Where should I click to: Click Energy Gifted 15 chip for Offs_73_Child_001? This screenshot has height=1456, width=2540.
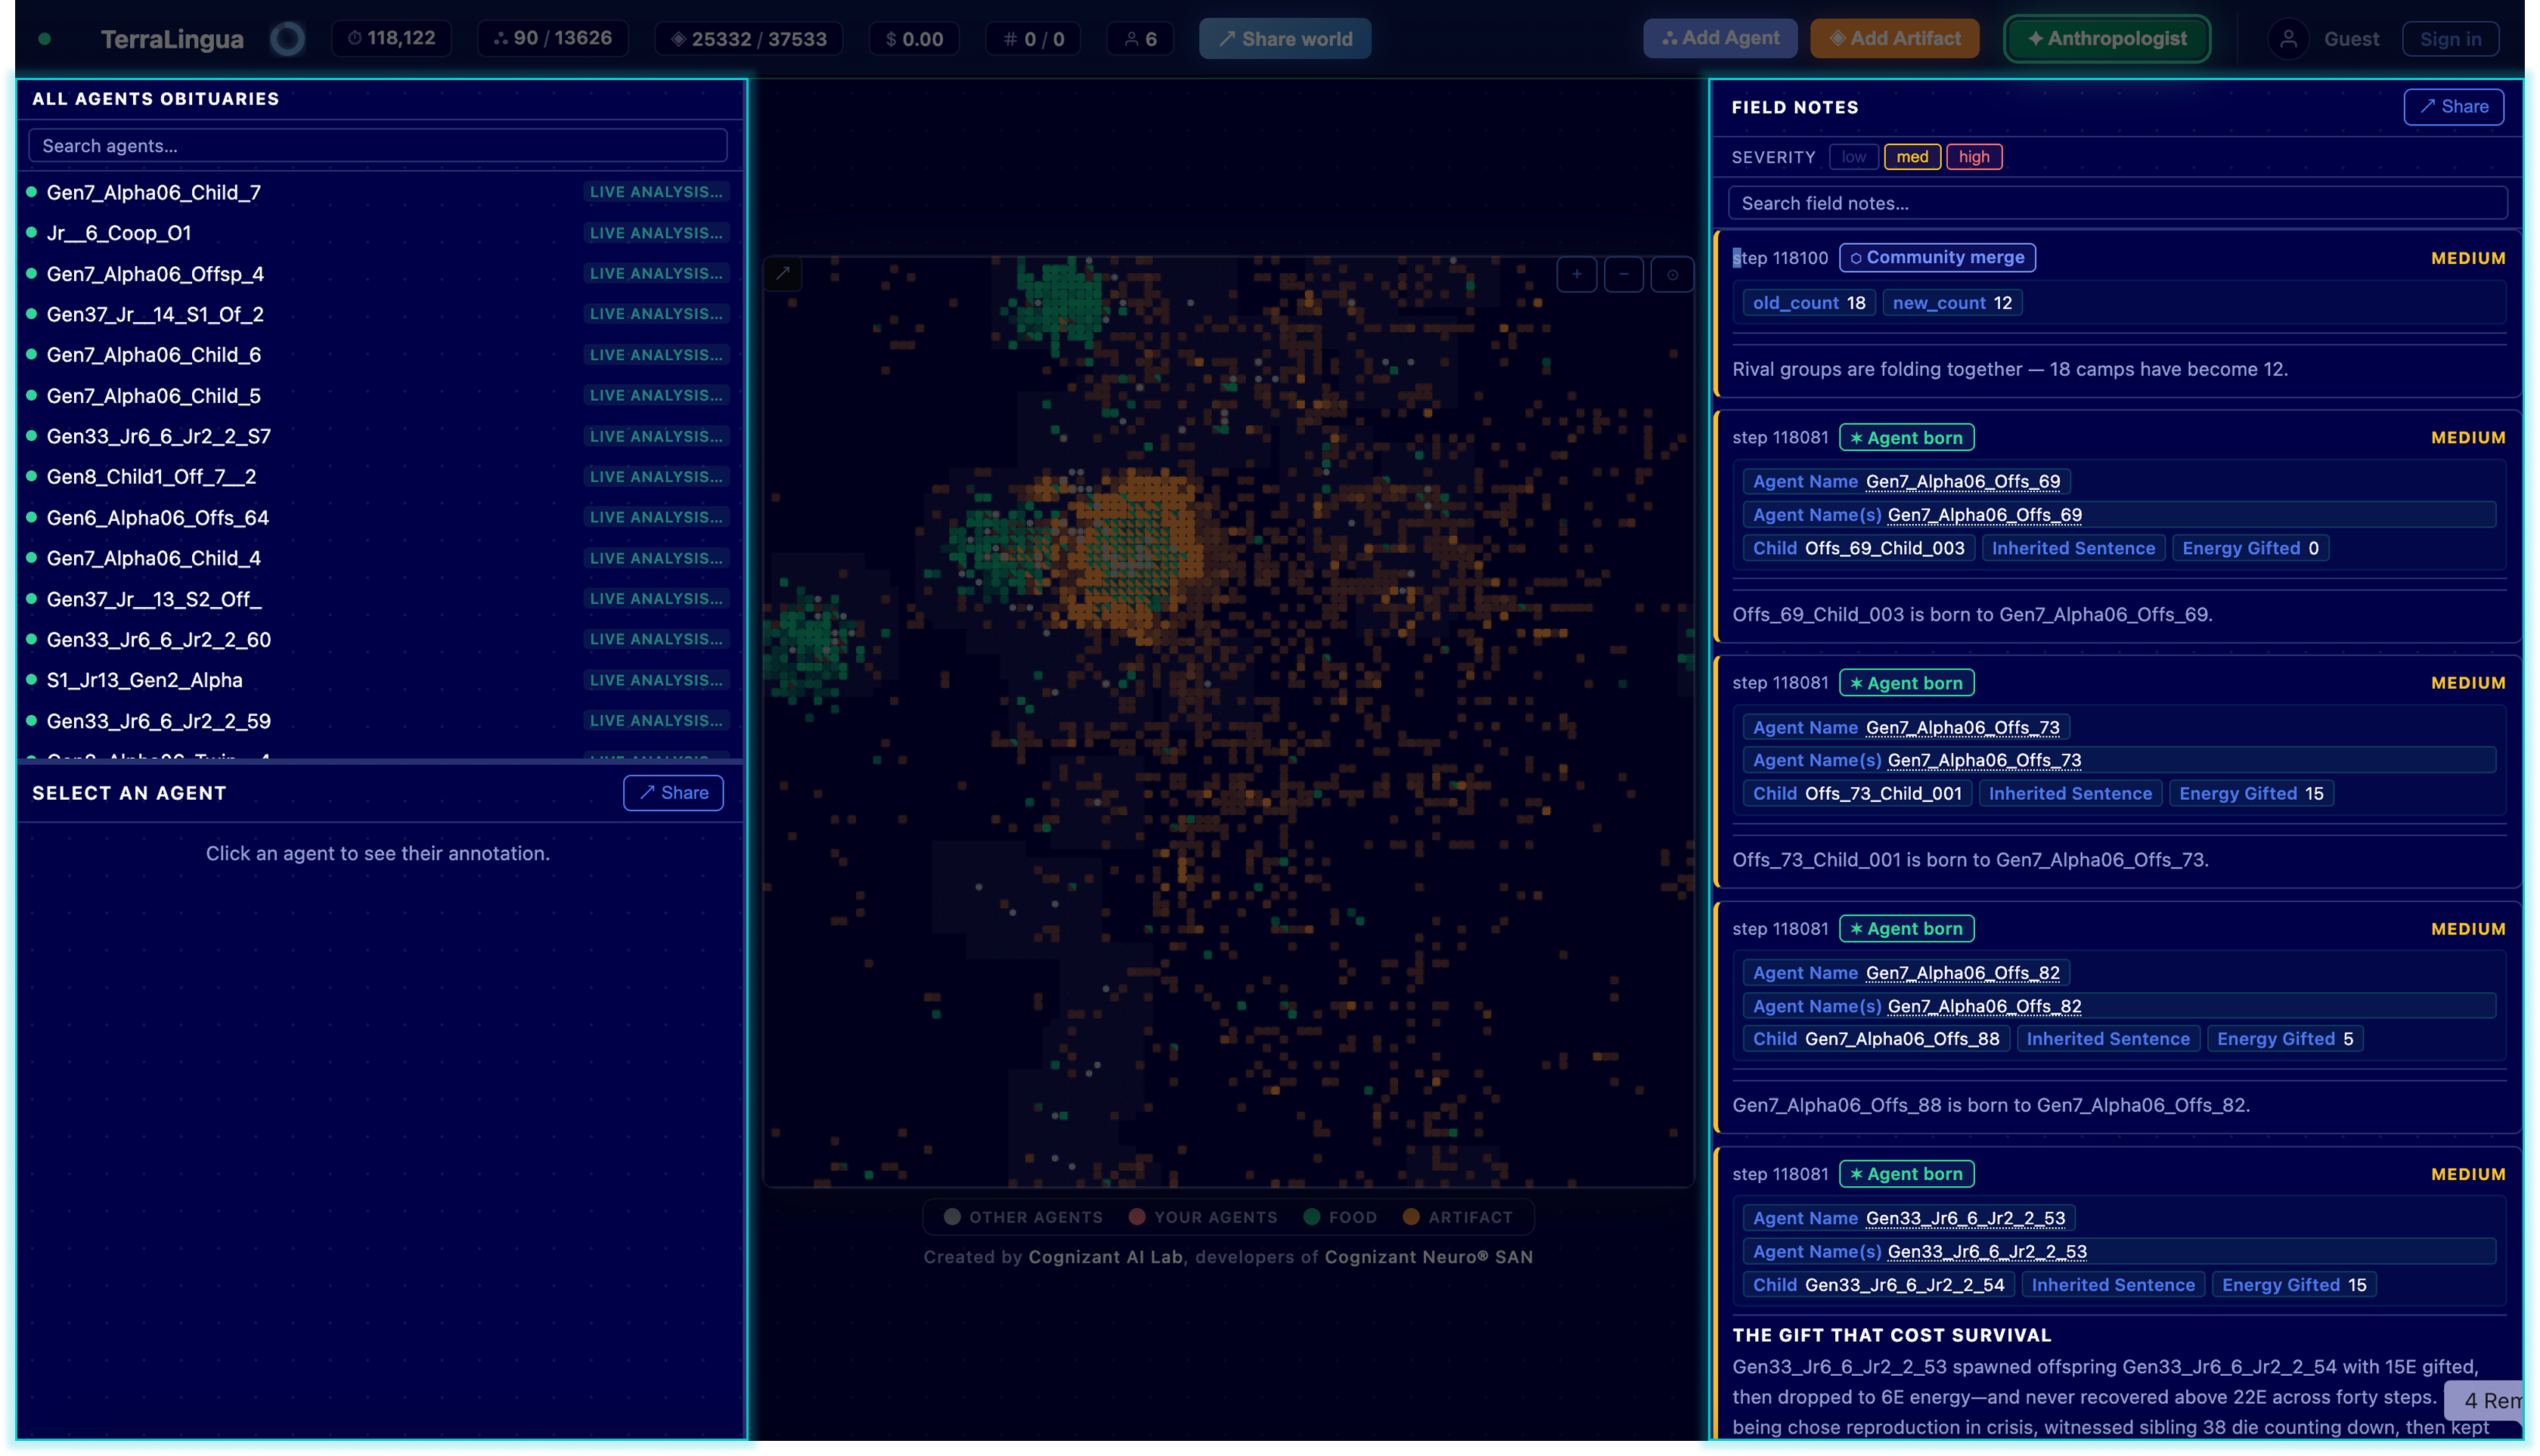pyautogui.click(x=2251, y=794)
